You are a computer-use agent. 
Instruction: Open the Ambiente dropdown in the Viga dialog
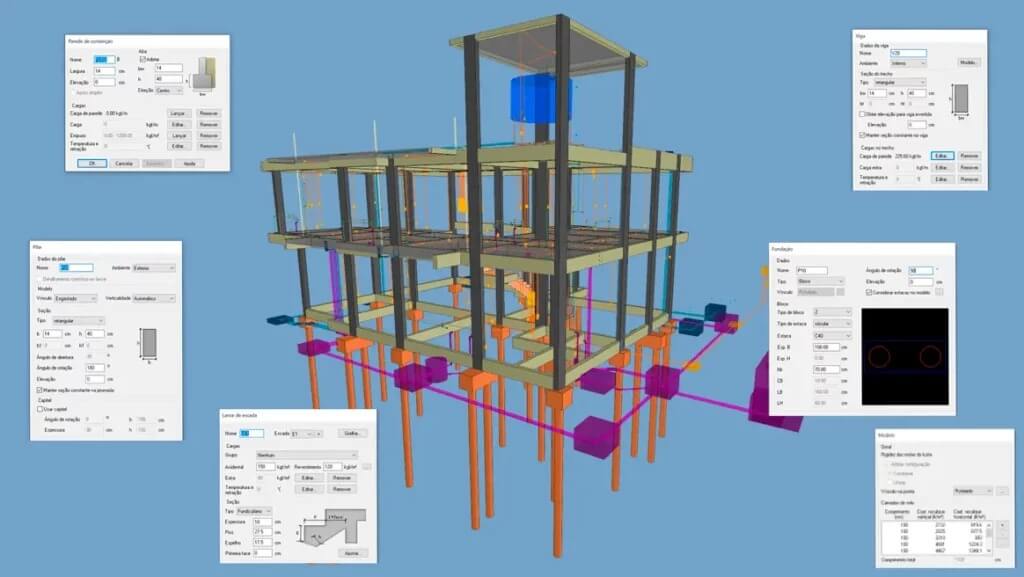tap(908, 63)
